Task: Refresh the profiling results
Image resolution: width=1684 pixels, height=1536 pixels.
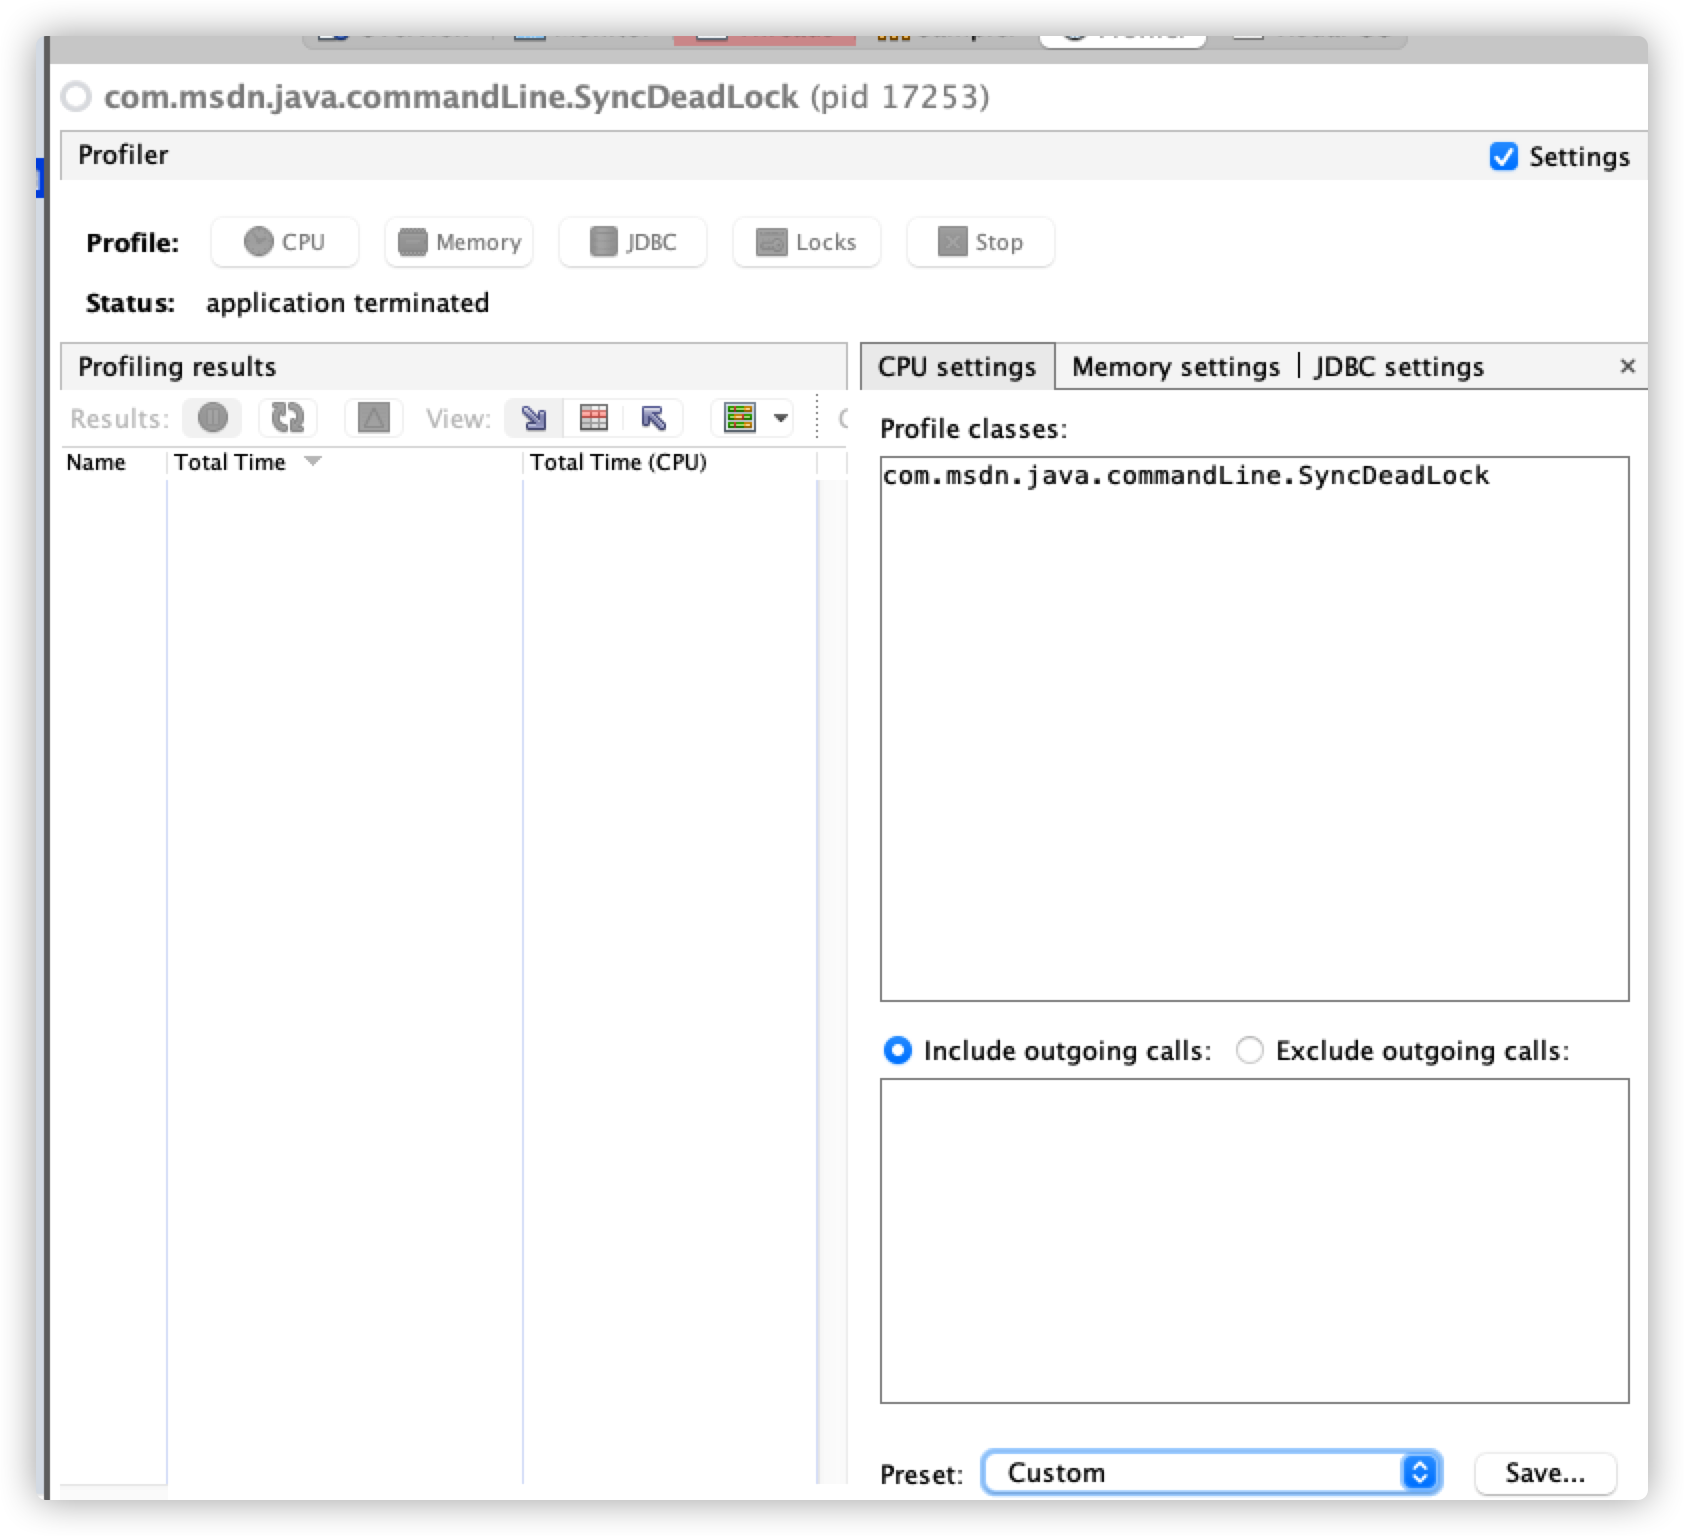Action: tap(288, 418)
